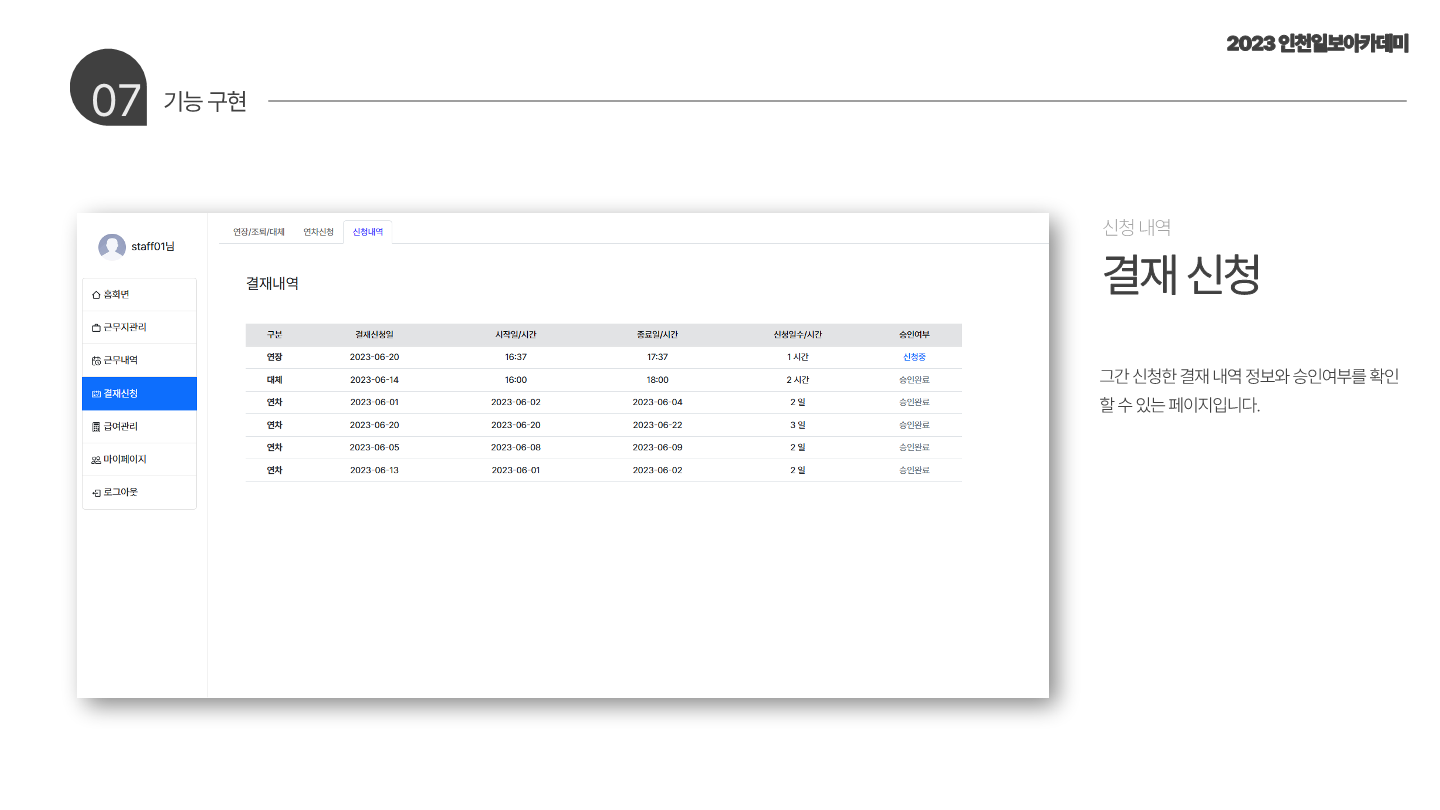Click the 결재내역 page heading
The height and width of the screenshot is (810, 1440).
[x=272, y=283]
